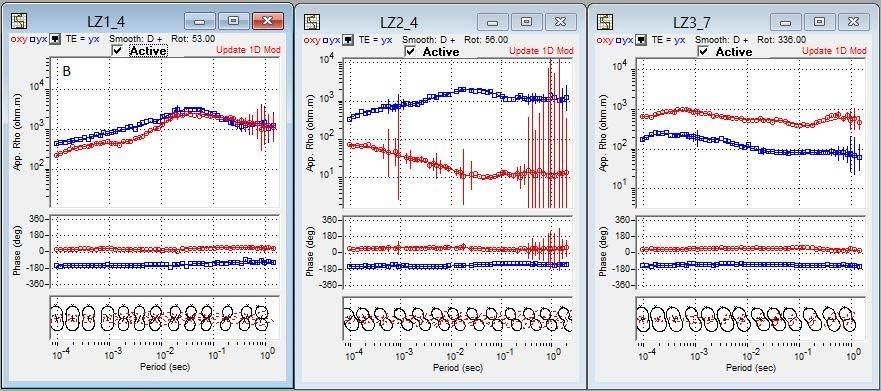Uncheck the Active checkbox in LZ1_4
Screen dimensions: 881x391
pyautogui.click(x=117, y=51)
